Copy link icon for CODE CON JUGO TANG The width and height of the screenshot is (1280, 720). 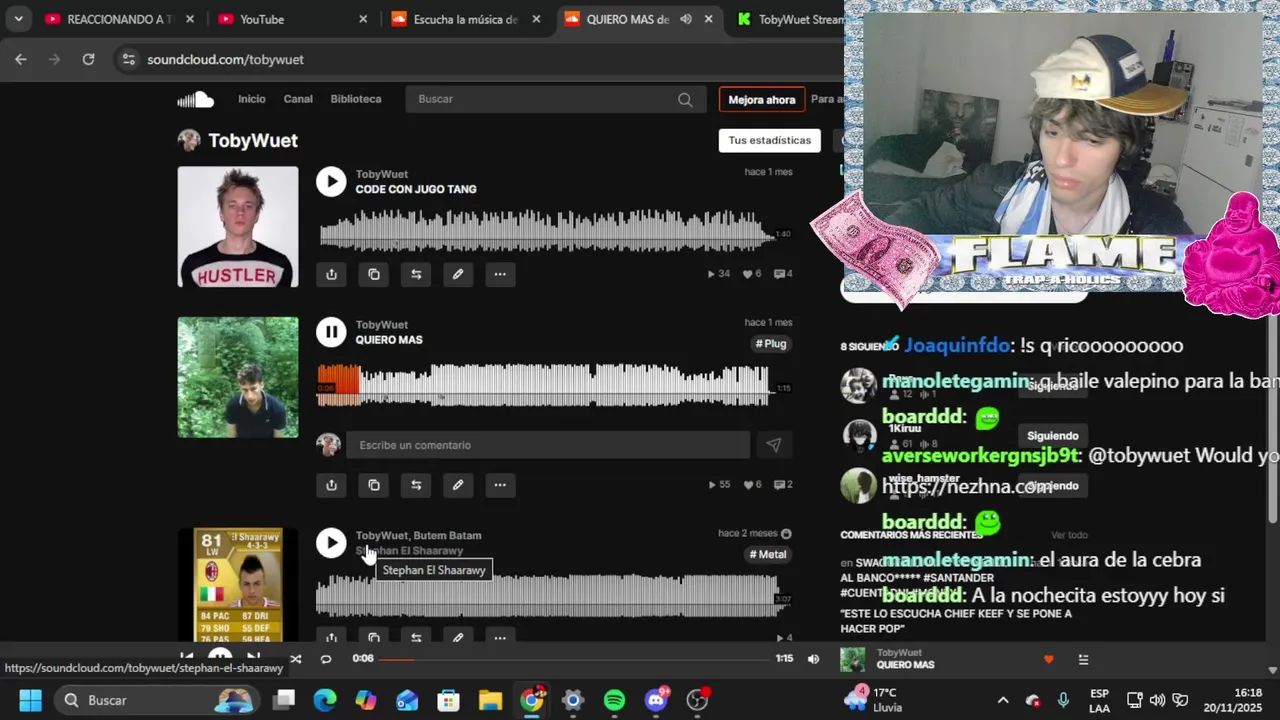coord(374,274)
